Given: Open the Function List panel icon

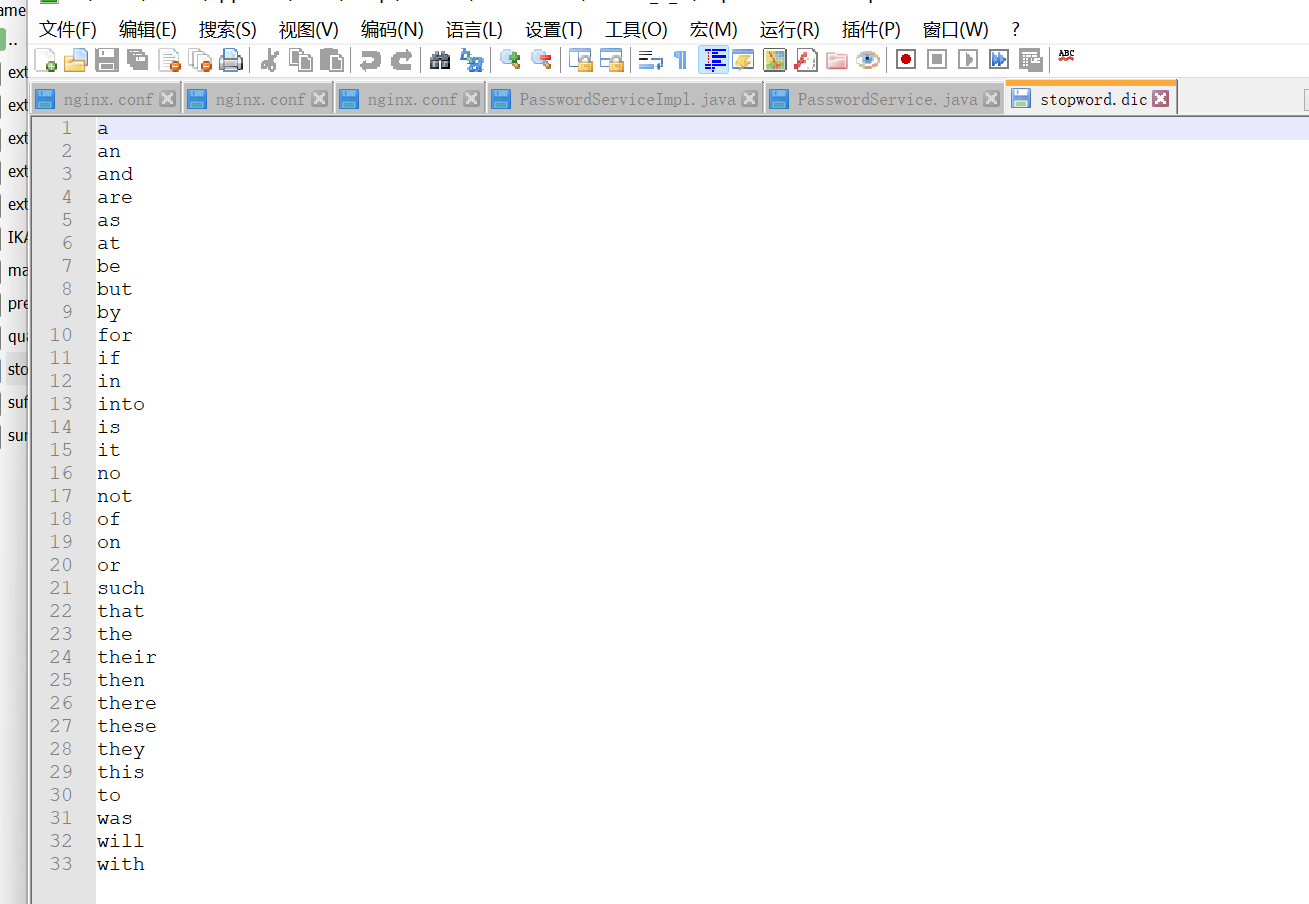Looking at the screenshot, I should pyautogui.click(x=806, y=60).
